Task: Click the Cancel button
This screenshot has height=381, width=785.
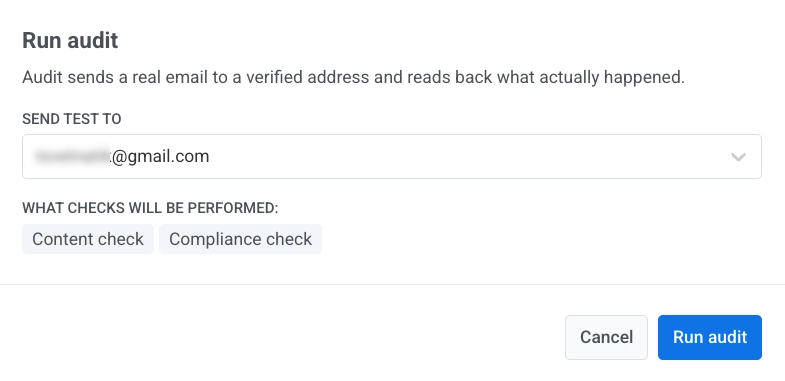Action: 606,337
